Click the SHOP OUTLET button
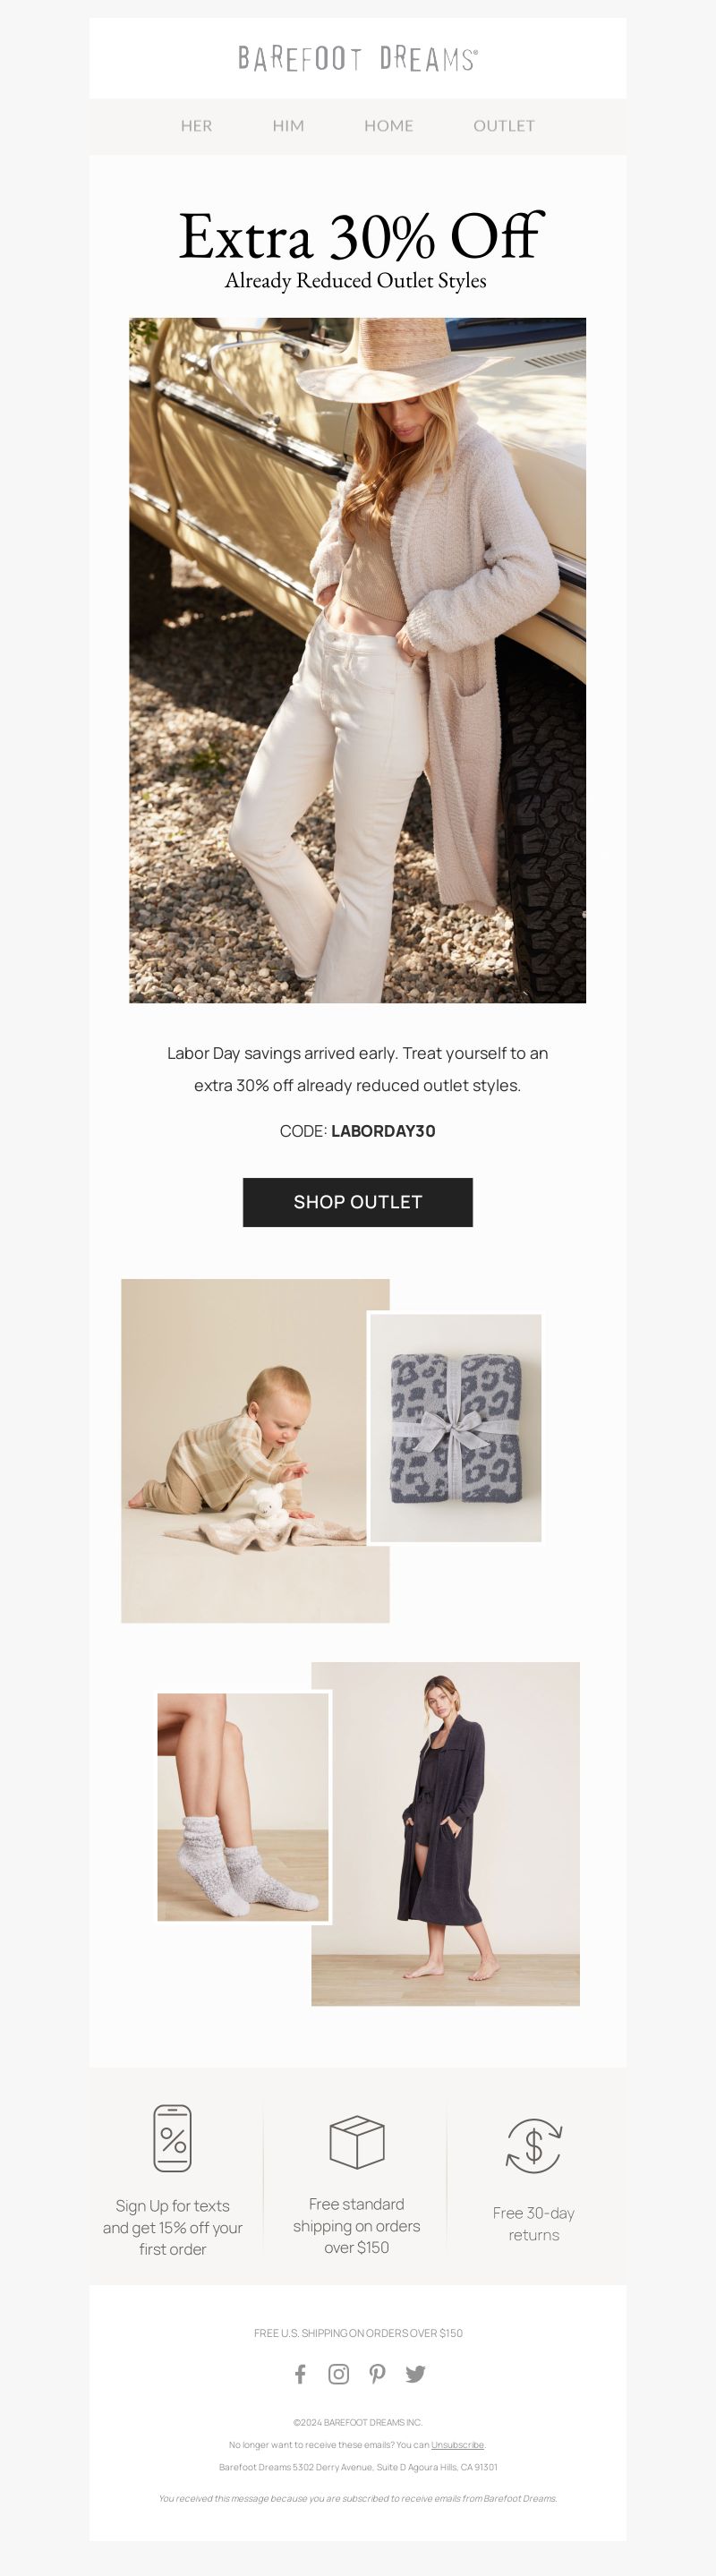This screenshot has height=2576, width=716. (x=358, y=1202)
